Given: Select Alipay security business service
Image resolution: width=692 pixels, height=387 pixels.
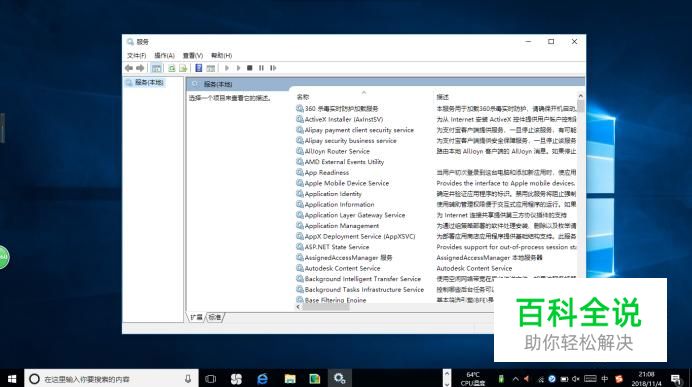Looking at the screenshot, I should point(346,141).
